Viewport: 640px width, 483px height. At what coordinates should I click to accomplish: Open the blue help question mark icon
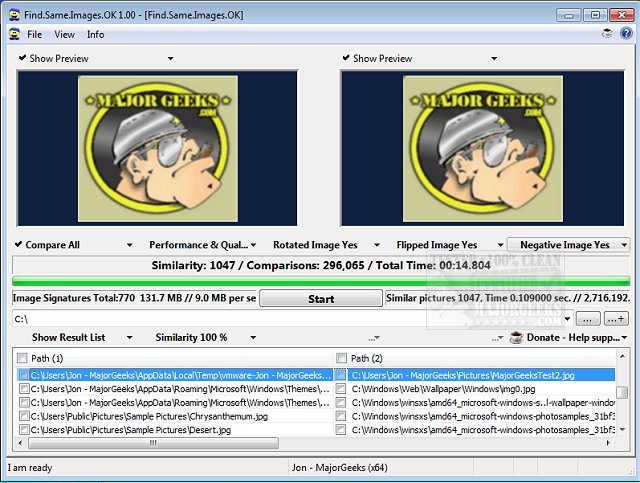tap(626, 33)
